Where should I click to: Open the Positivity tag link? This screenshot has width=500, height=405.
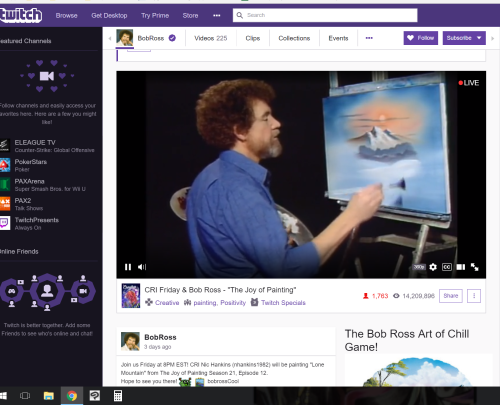[x=233, y=303]
